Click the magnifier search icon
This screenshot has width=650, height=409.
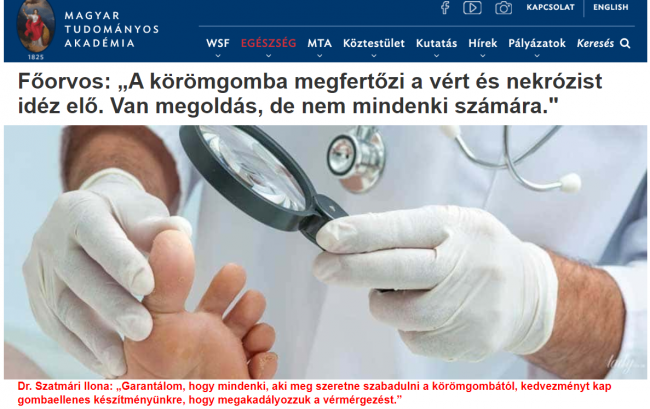(625, 44)
